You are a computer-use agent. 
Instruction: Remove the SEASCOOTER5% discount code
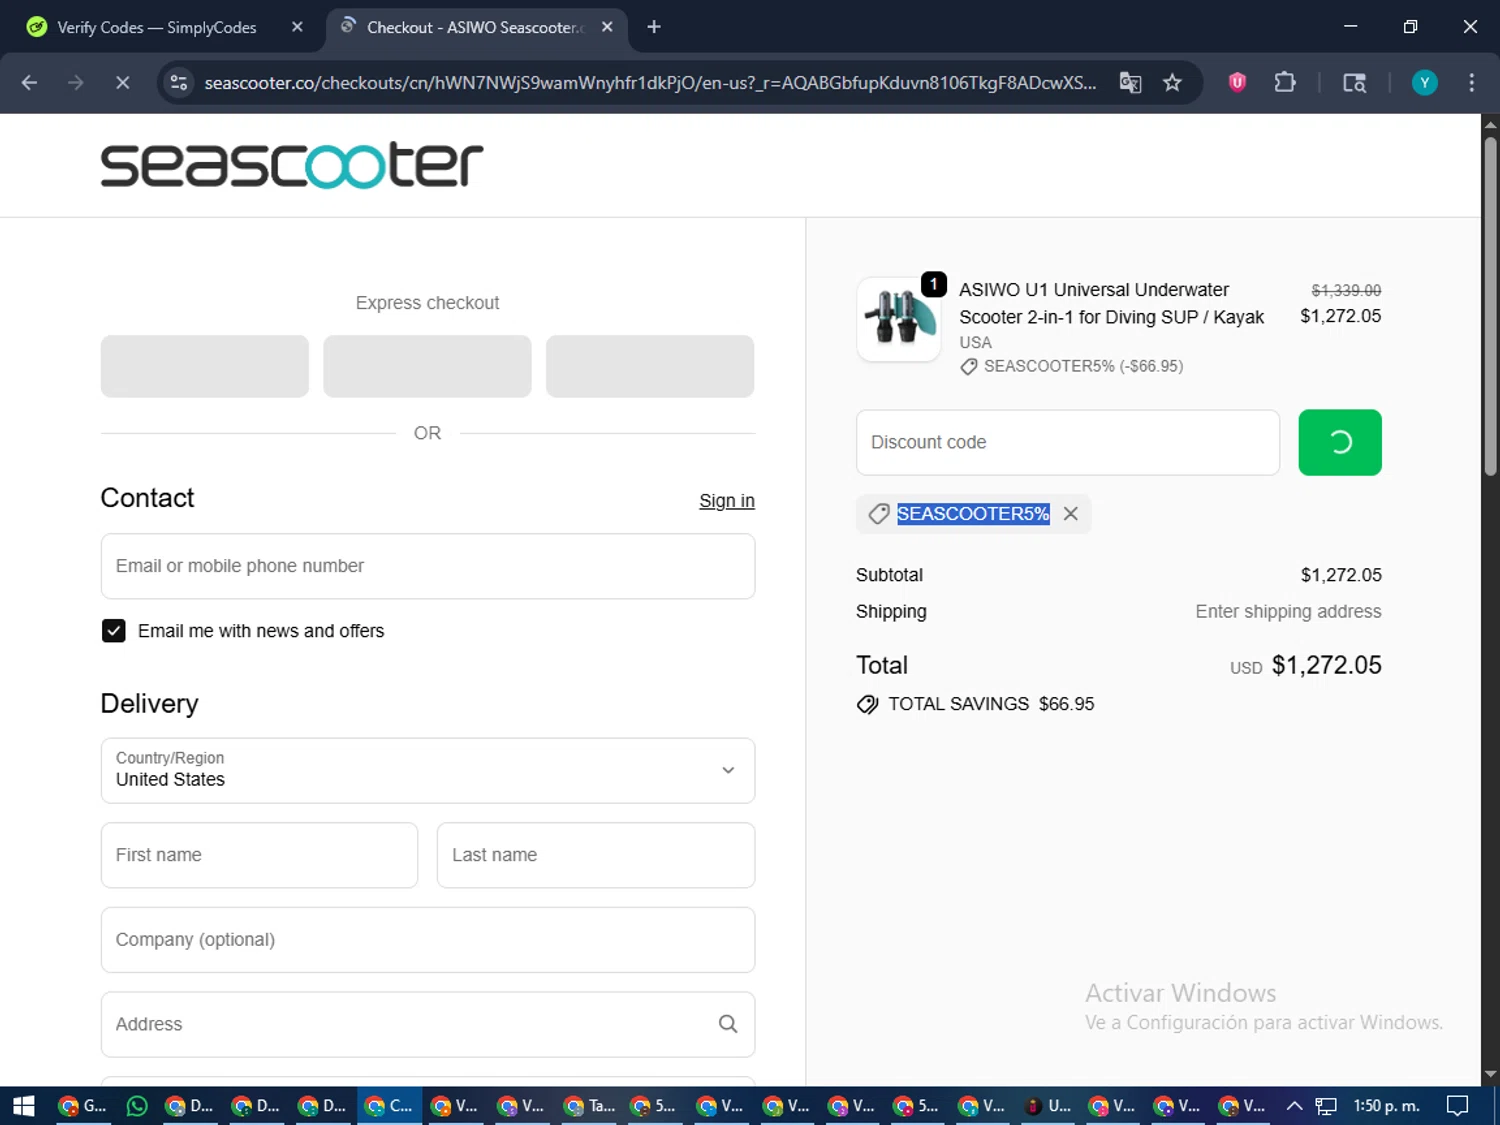point(1071,513)
